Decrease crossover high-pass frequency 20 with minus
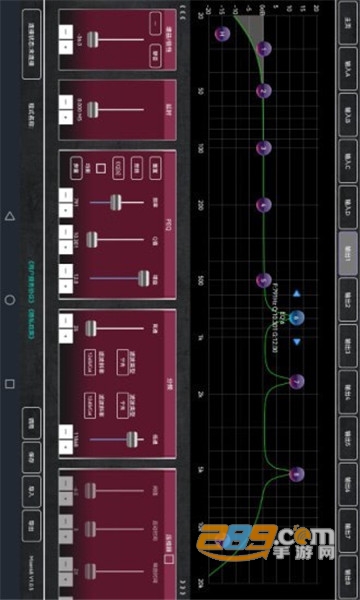 click(66, 321)
